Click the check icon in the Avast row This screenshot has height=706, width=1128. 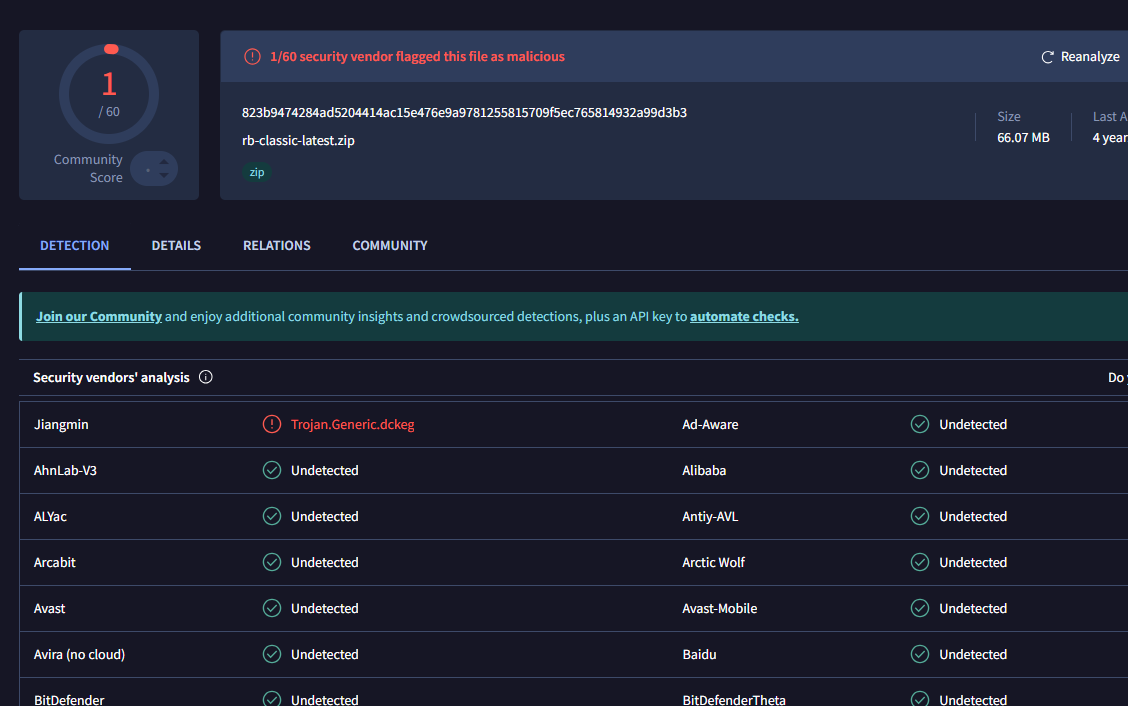272,608
